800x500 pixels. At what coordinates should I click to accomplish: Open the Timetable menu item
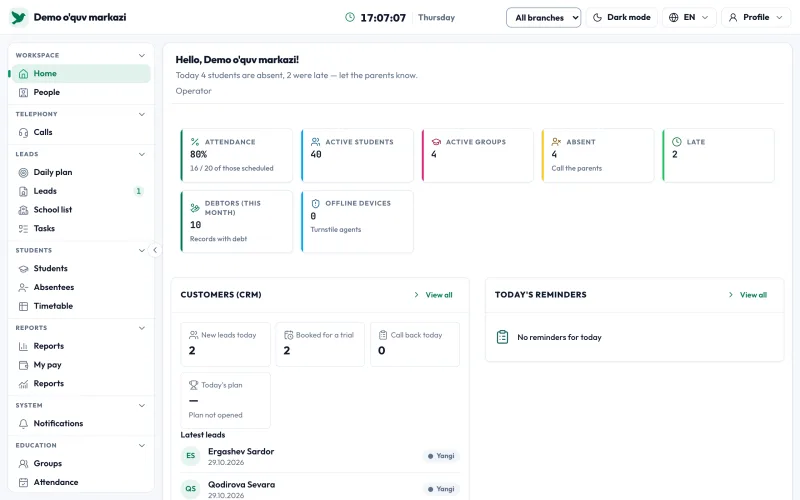click(81, 306)
